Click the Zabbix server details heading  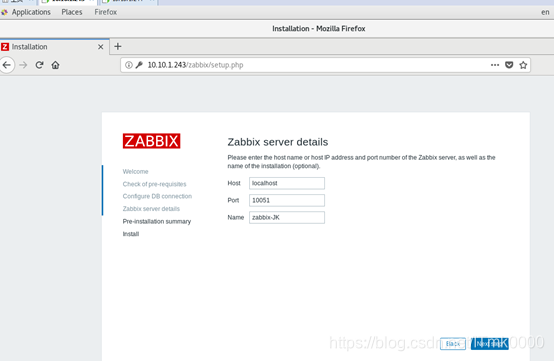(278, 142)
